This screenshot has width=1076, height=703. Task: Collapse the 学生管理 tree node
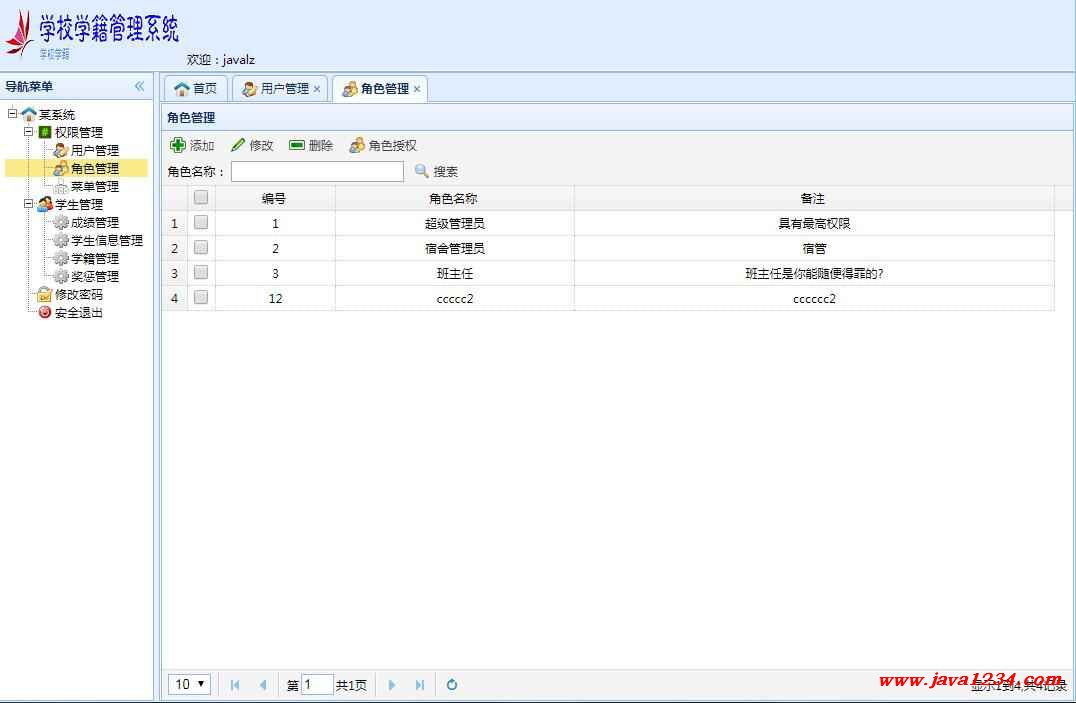pyautogui.click(x=29, y=204)
